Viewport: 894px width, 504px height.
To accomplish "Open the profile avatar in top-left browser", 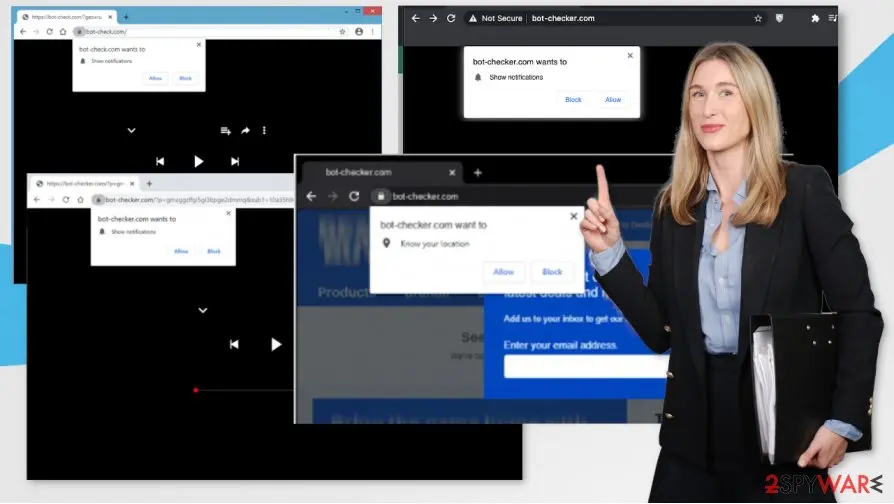I will (359, 31).
